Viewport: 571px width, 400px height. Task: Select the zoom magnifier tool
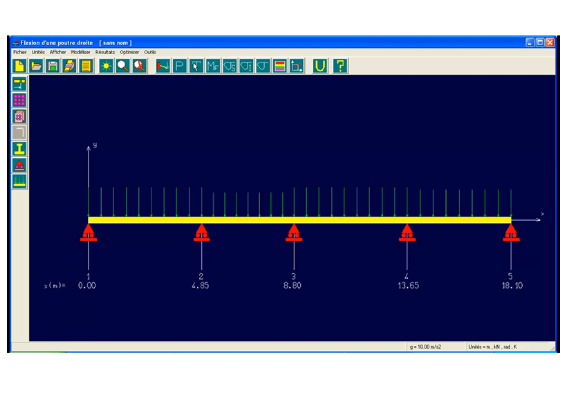(123, 66)
